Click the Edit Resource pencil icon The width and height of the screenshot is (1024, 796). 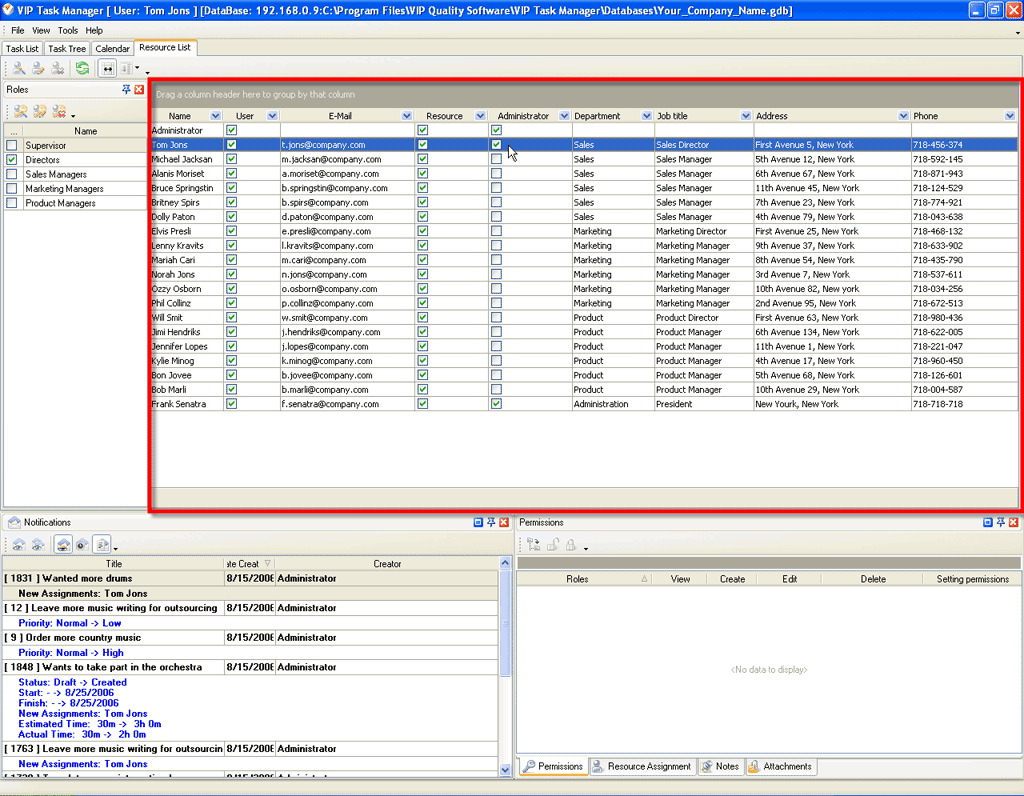tap(38, 69)
